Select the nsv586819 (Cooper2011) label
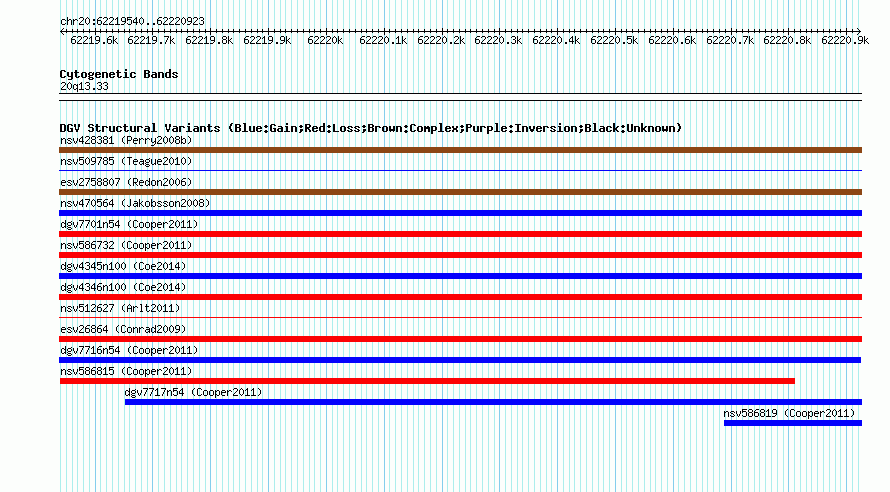The width and height of the screenshot is (890, 492). (x=789, y=413)
